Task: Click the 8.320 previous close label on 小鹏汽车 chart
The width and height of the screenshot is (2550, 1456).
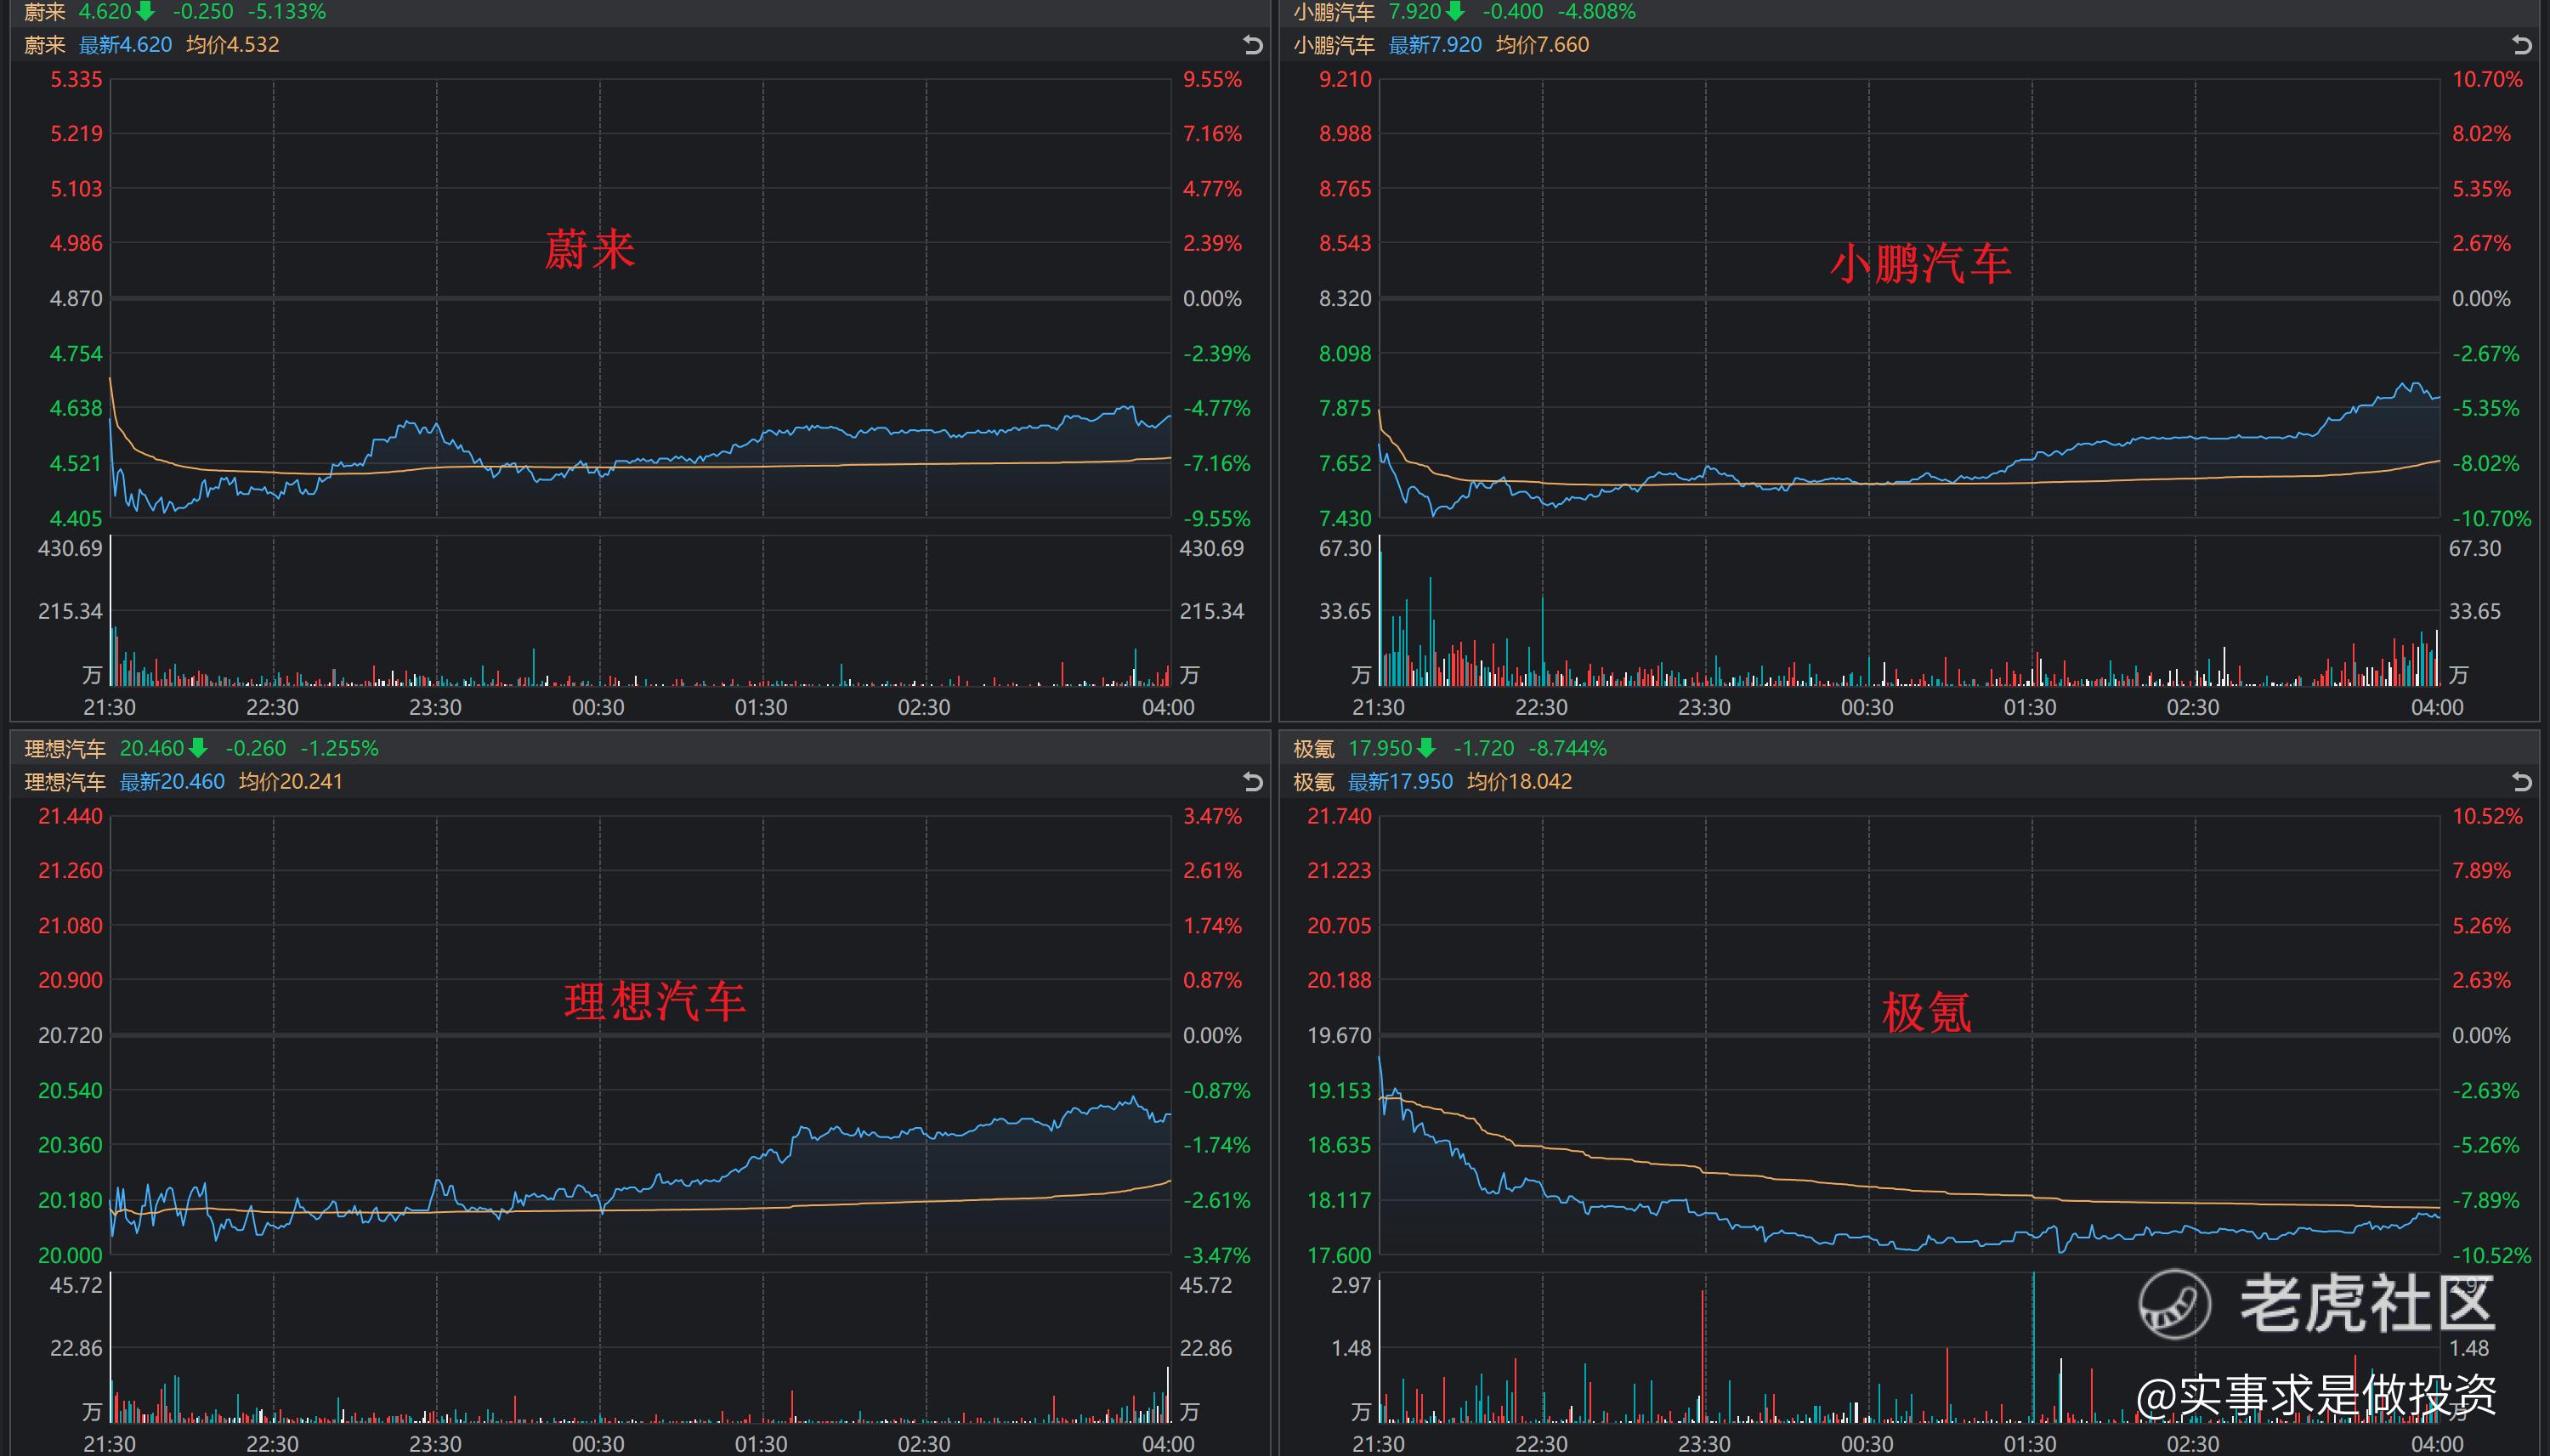Action: (x=1345, y=298)
